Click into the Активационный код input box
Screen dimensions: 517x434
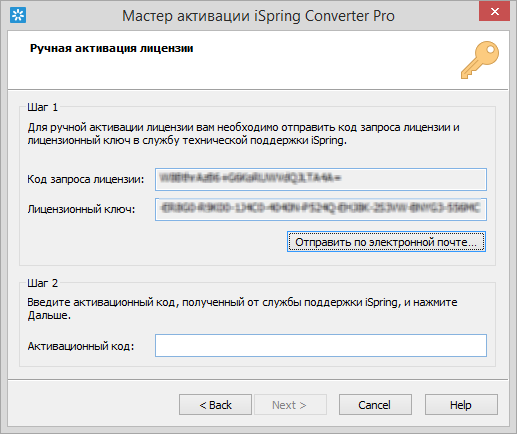click(x=321, y=345)
